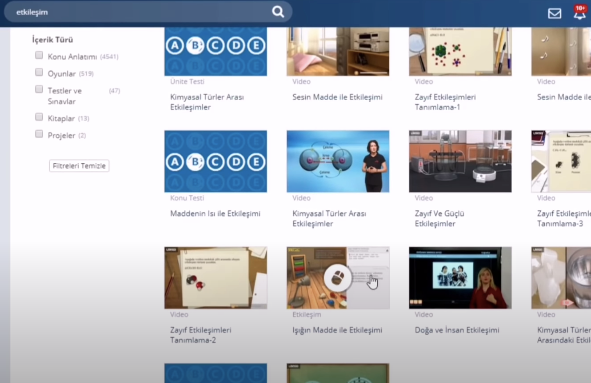Open Işığın Madde ile Etkileşimi thumbnail
591x383 pixels.
[x=338, y=278]
